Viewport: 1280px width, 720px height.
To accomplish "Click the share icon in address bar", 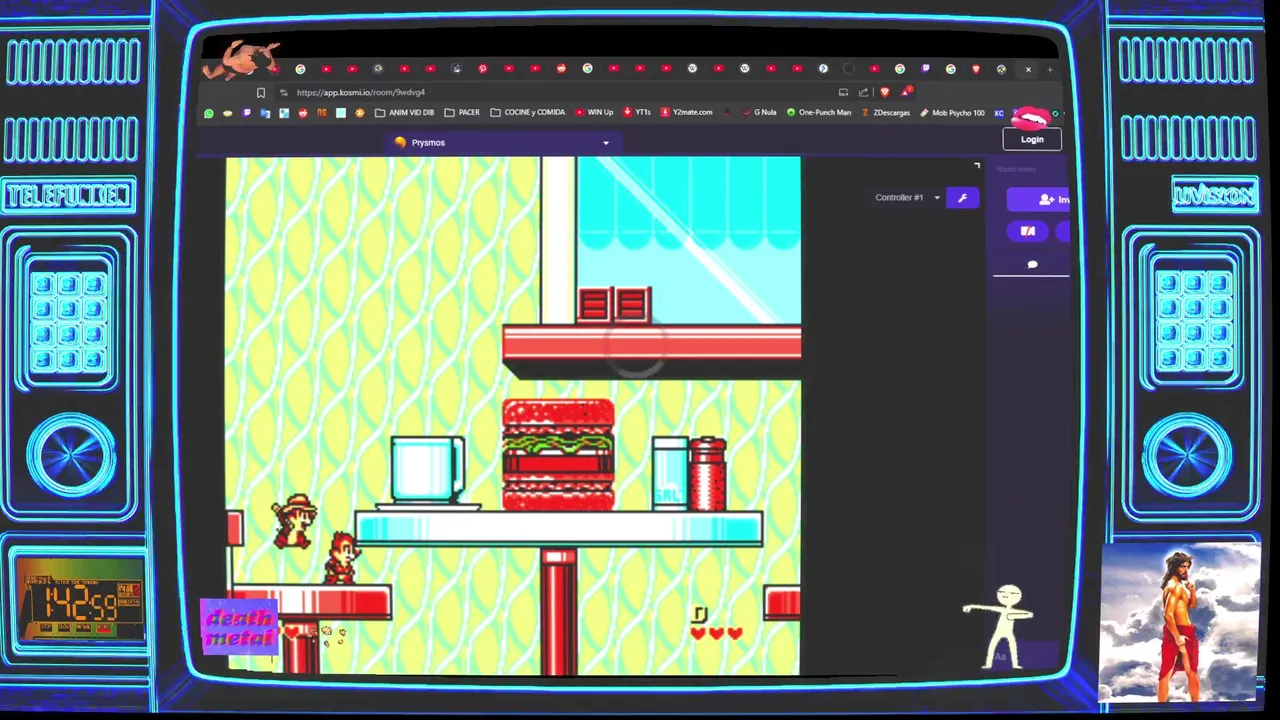I will coord(863,93).
